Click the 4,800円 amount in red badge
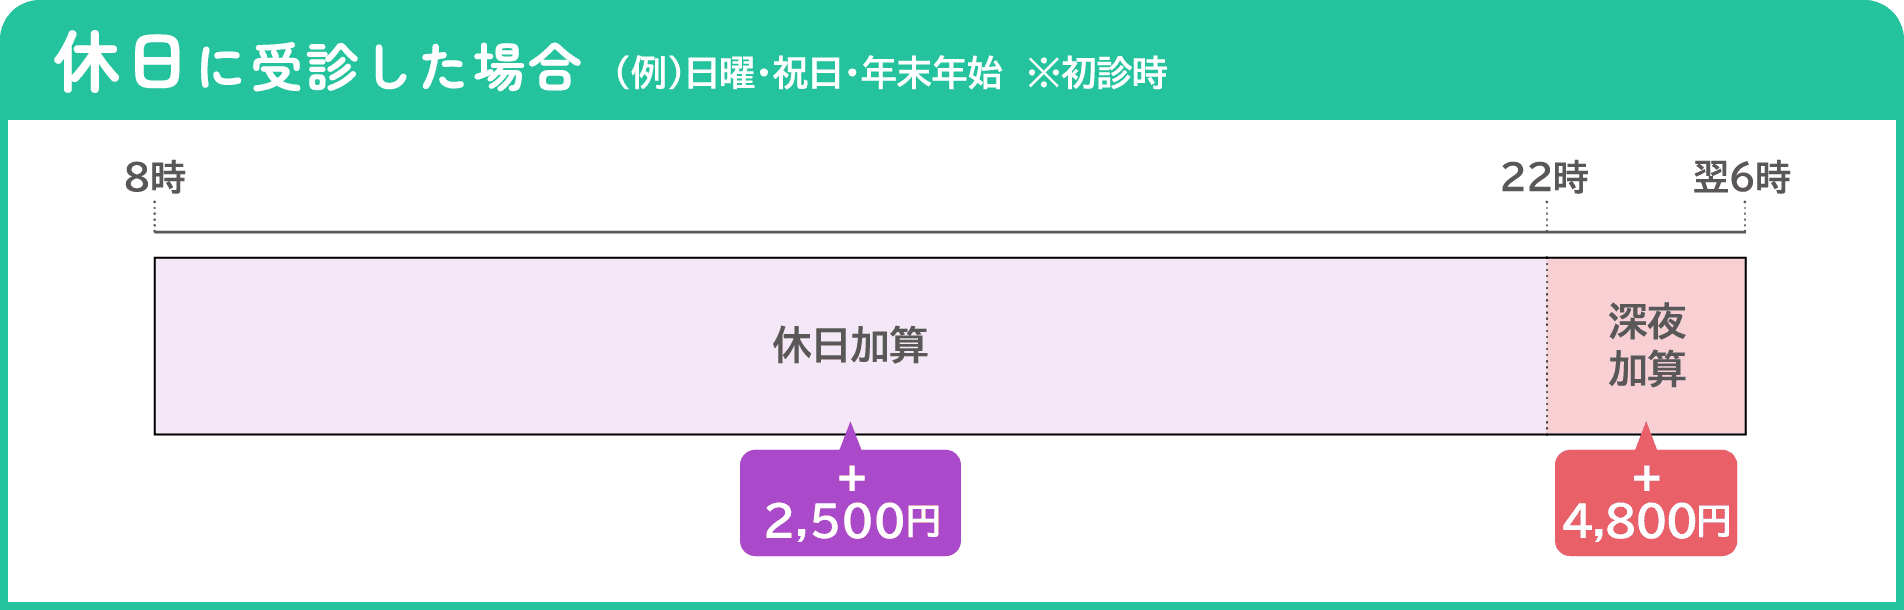The height and width of the screenshot is (610, 1904). pos(1646,521)
